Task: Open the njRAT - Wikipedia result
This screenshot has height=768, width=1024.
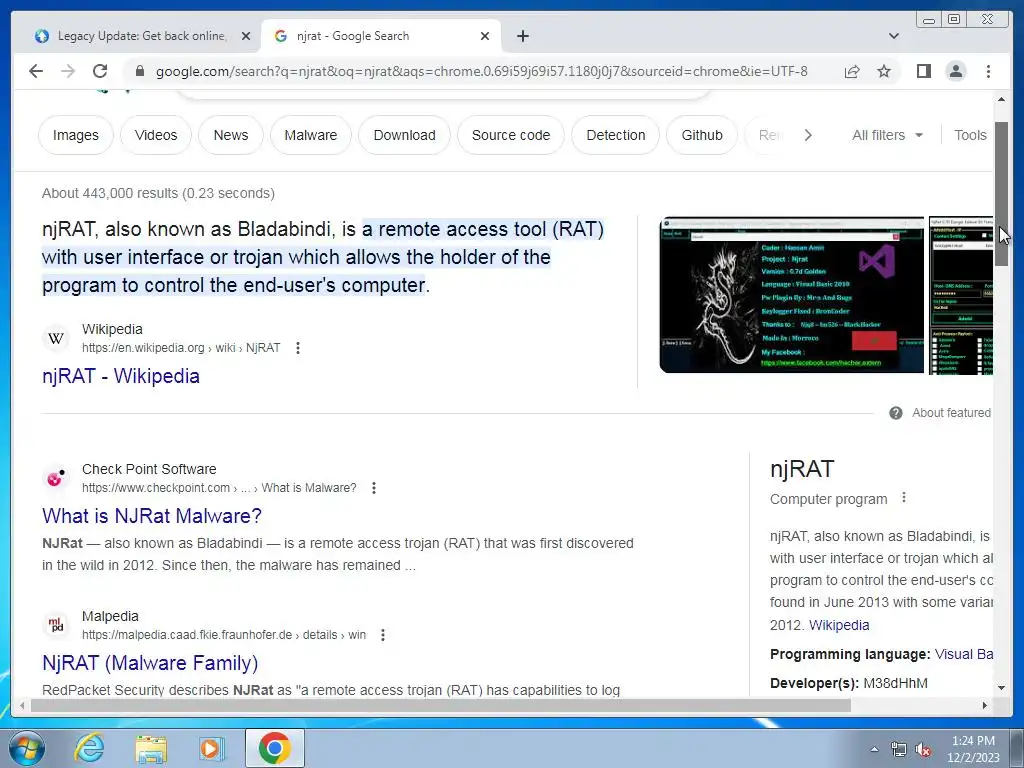Action: (x=121, y=376)
